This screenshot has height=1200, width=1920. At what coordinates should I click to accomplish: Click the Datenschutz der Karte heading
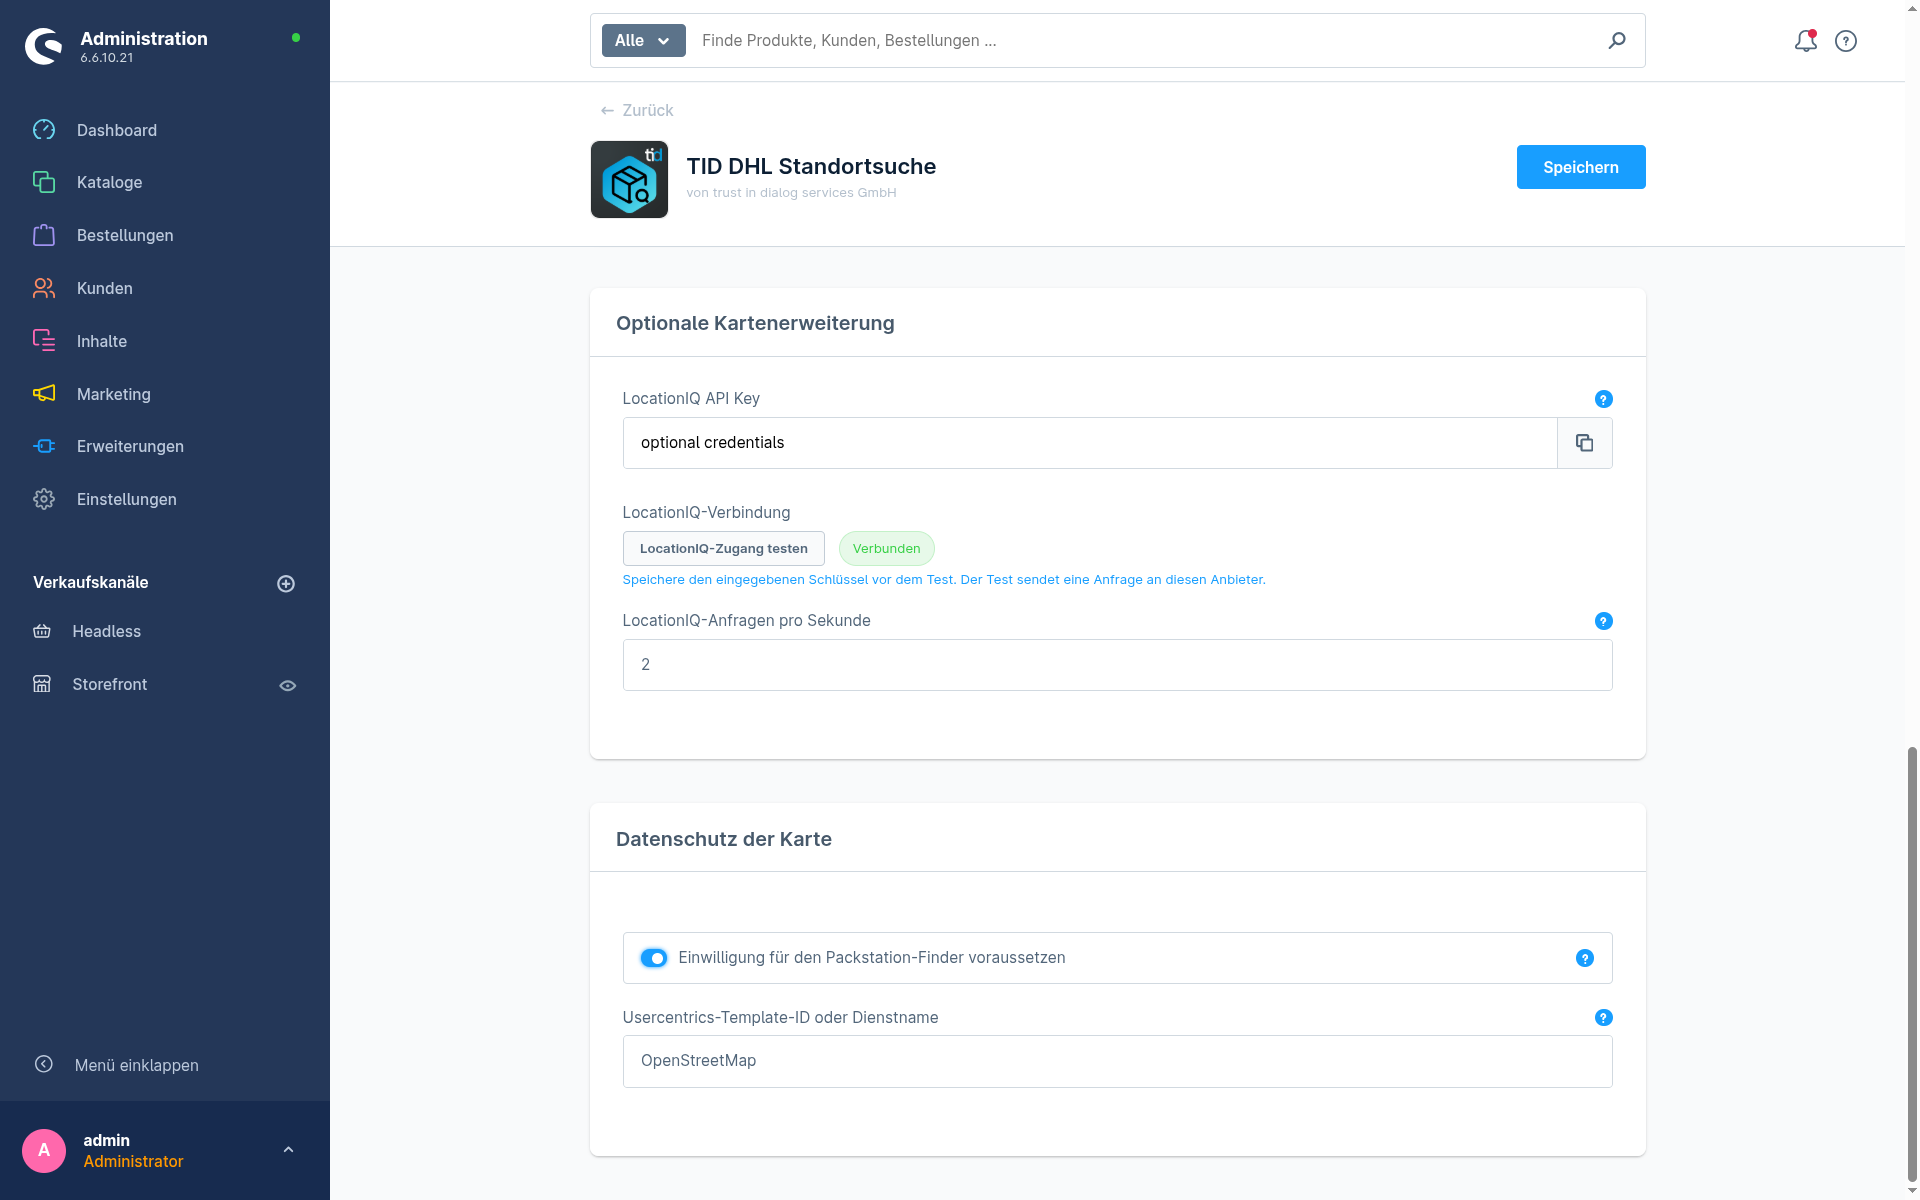point(724,839)
